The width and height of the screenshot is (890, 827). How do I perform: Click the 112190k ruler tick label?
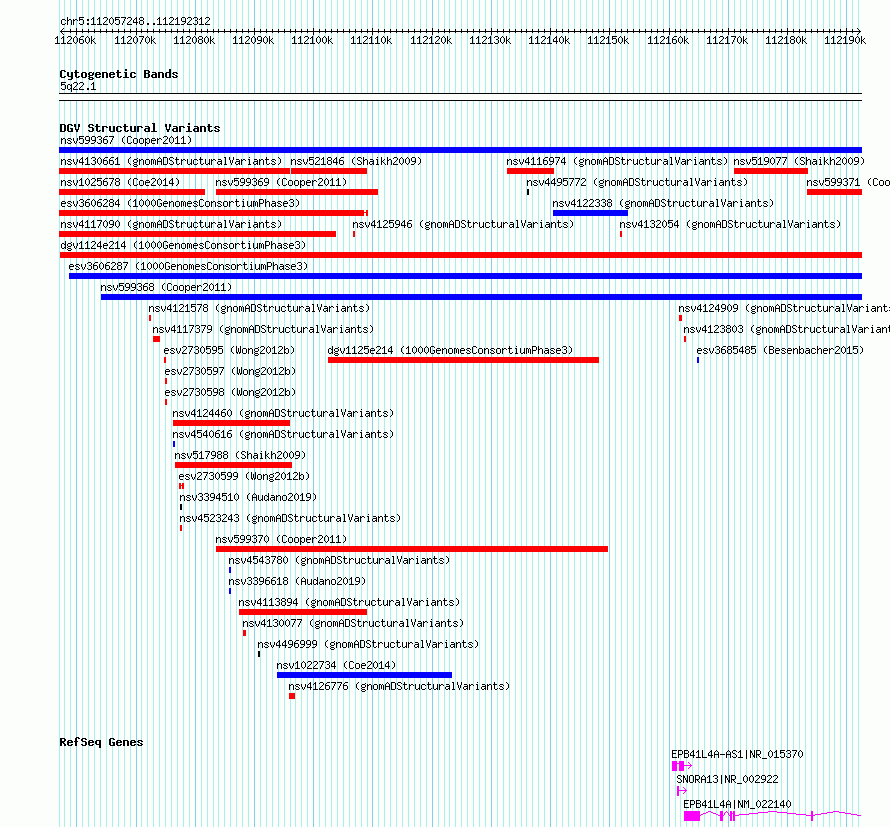(845, 40)
